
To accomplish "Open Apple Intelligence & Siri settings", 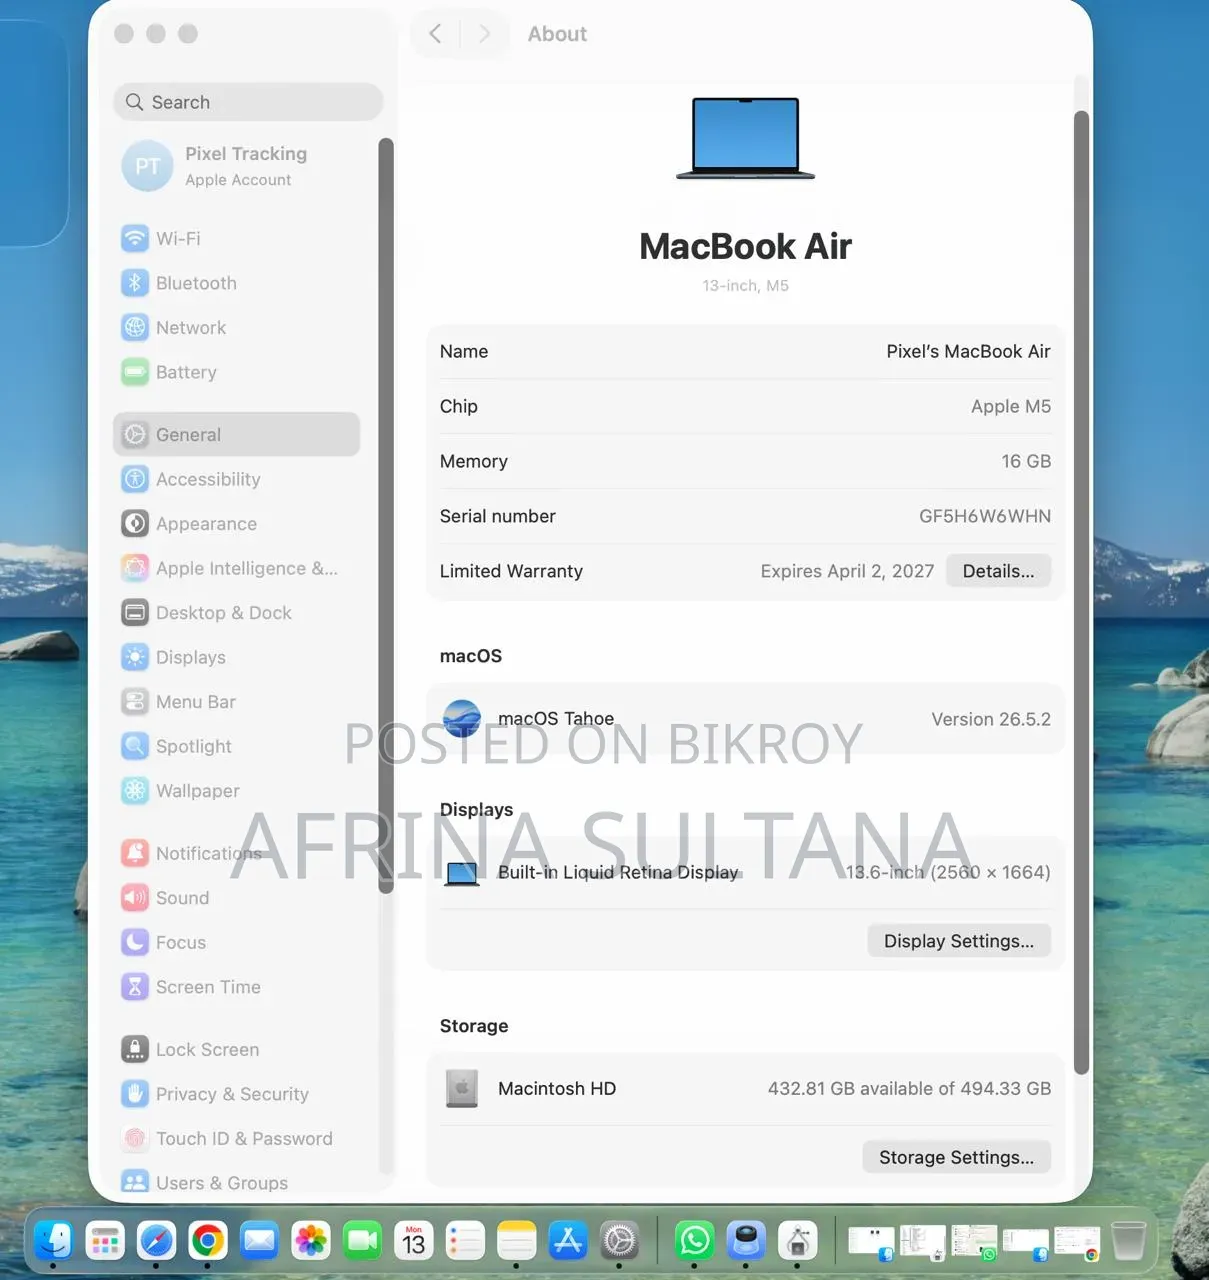I will coord(236,568).
